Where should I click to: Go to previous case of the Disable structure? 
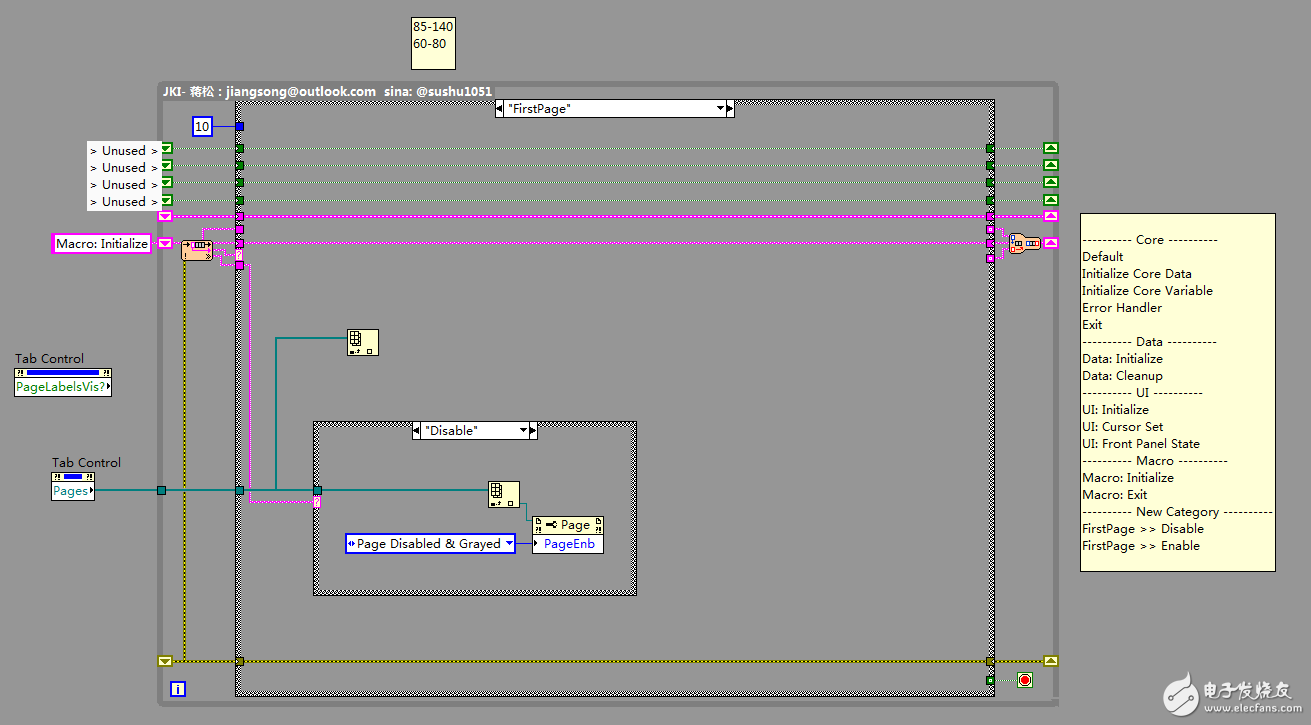[x=417, y=431]
